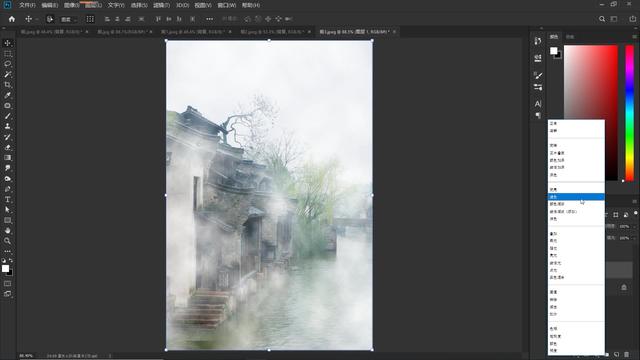Click the Home icon in options bar
640x360 pixels.
coord(11,19)
